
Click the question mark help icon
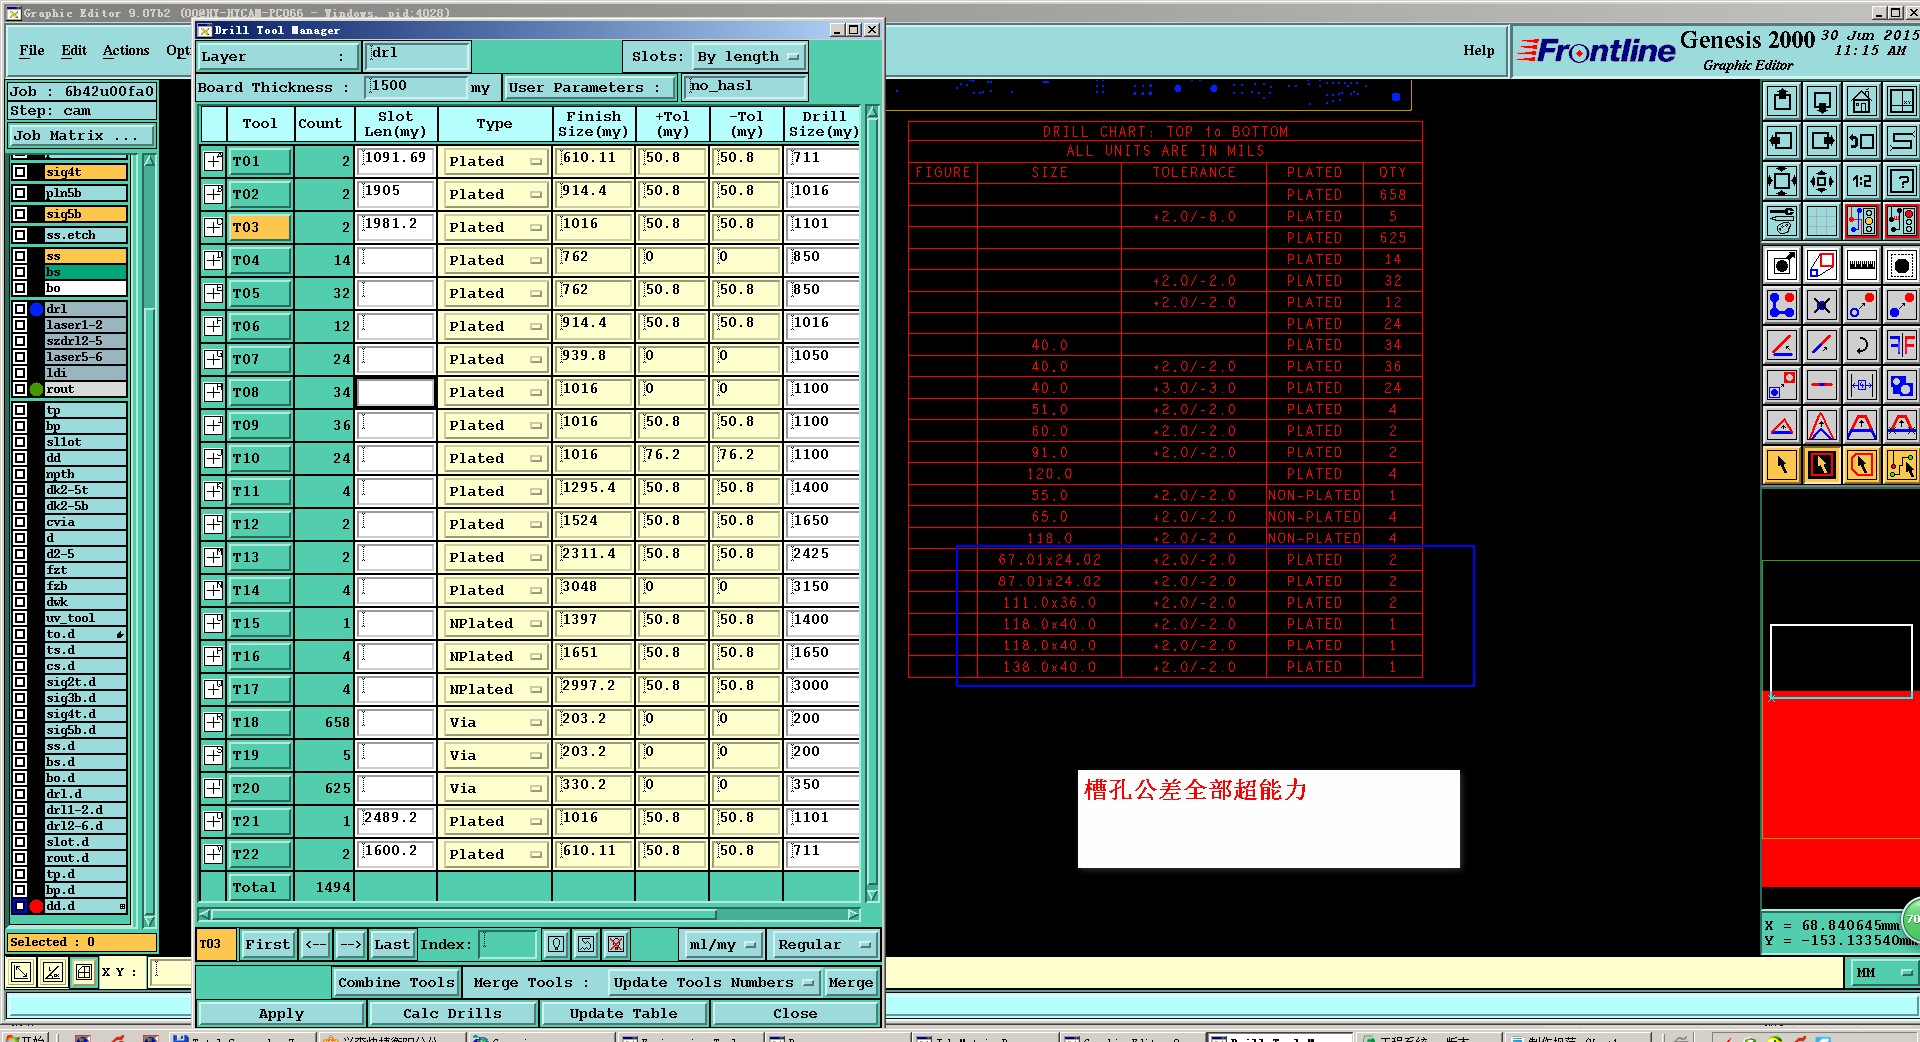[1901, 181]
